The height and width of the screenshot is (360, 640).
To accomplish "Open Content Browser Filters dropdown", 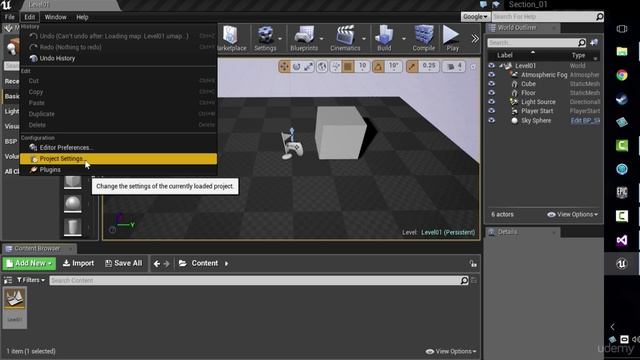I will [x=31, y=280].
